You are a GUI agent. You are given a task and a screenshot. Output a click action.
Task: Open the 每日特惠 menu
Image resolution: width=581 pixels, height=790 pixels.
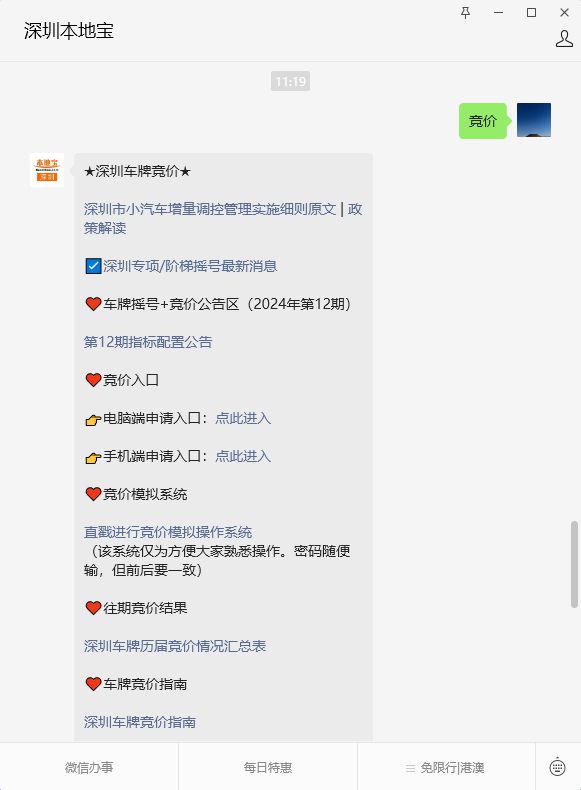(268, 767)
